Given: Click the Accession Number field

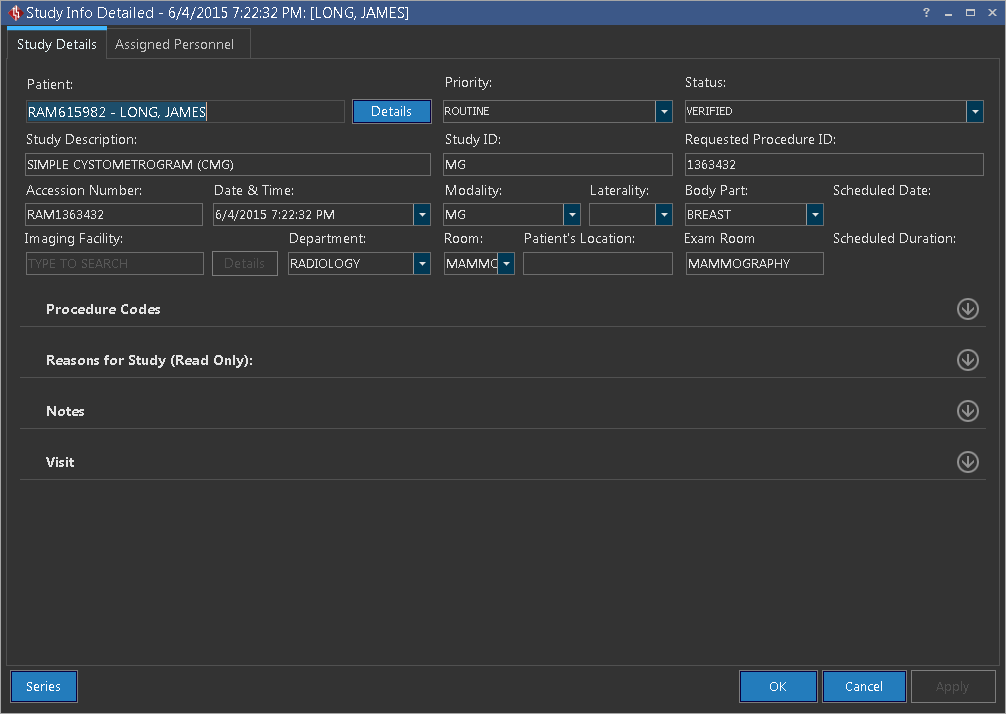Looking at the screenshot, I should coord(113,215).
